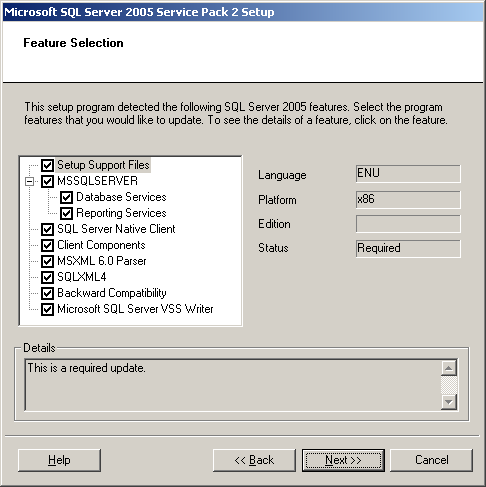
Task: Proceed with the Next >> button
Action: point(343,460)
